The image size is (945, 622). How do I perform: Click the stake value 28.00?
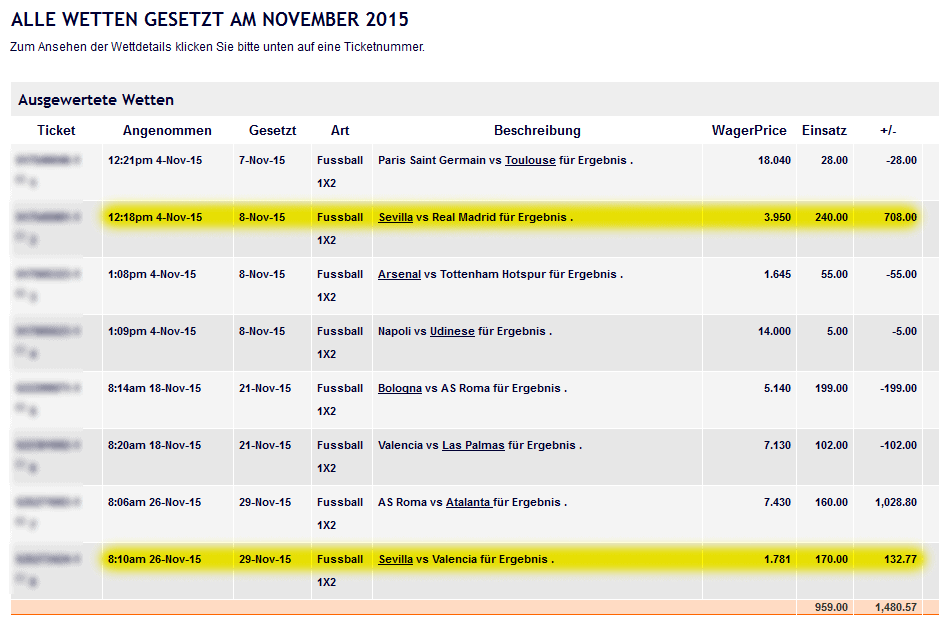click(834, 160)
